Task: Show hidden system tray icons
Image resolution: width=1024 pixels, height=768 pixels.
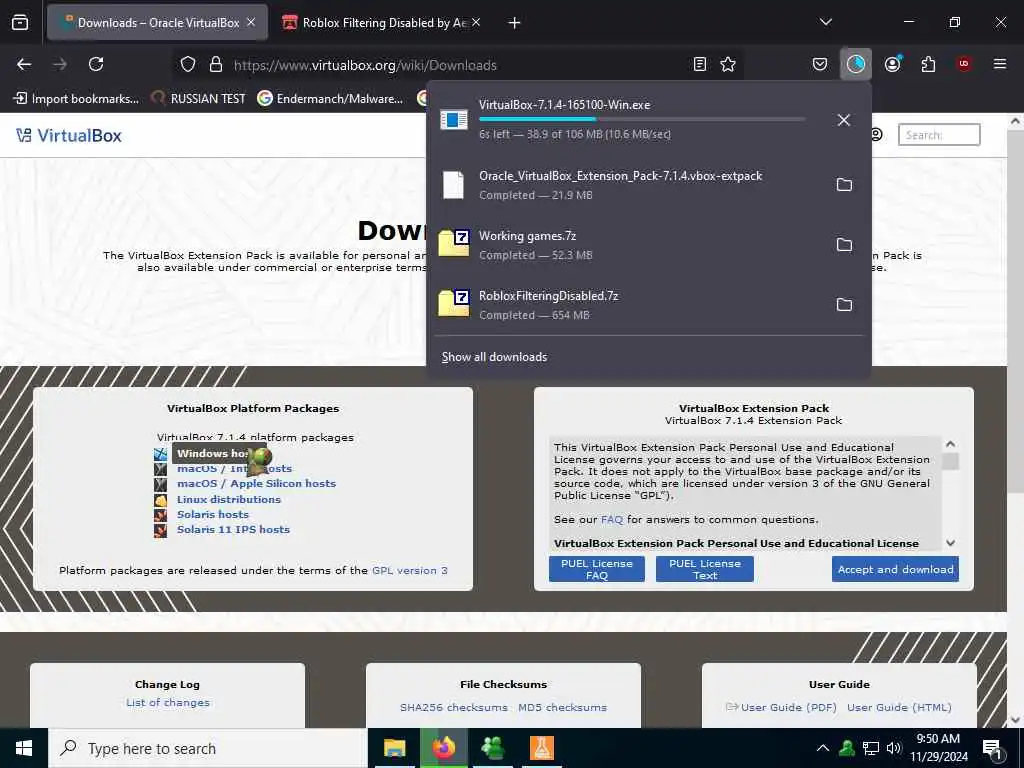Action: (823, 748)
